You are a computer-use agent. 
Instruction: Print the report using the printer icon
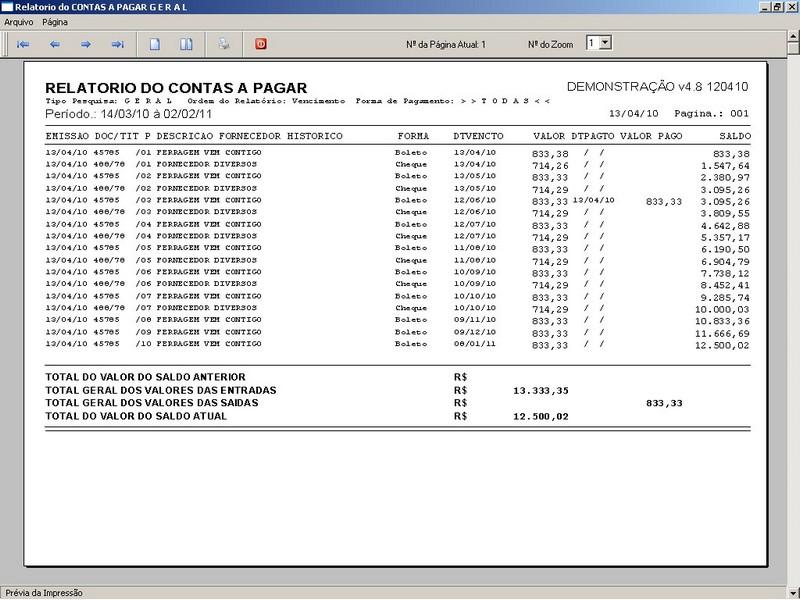pyautogui.click(x=225, y=44)
